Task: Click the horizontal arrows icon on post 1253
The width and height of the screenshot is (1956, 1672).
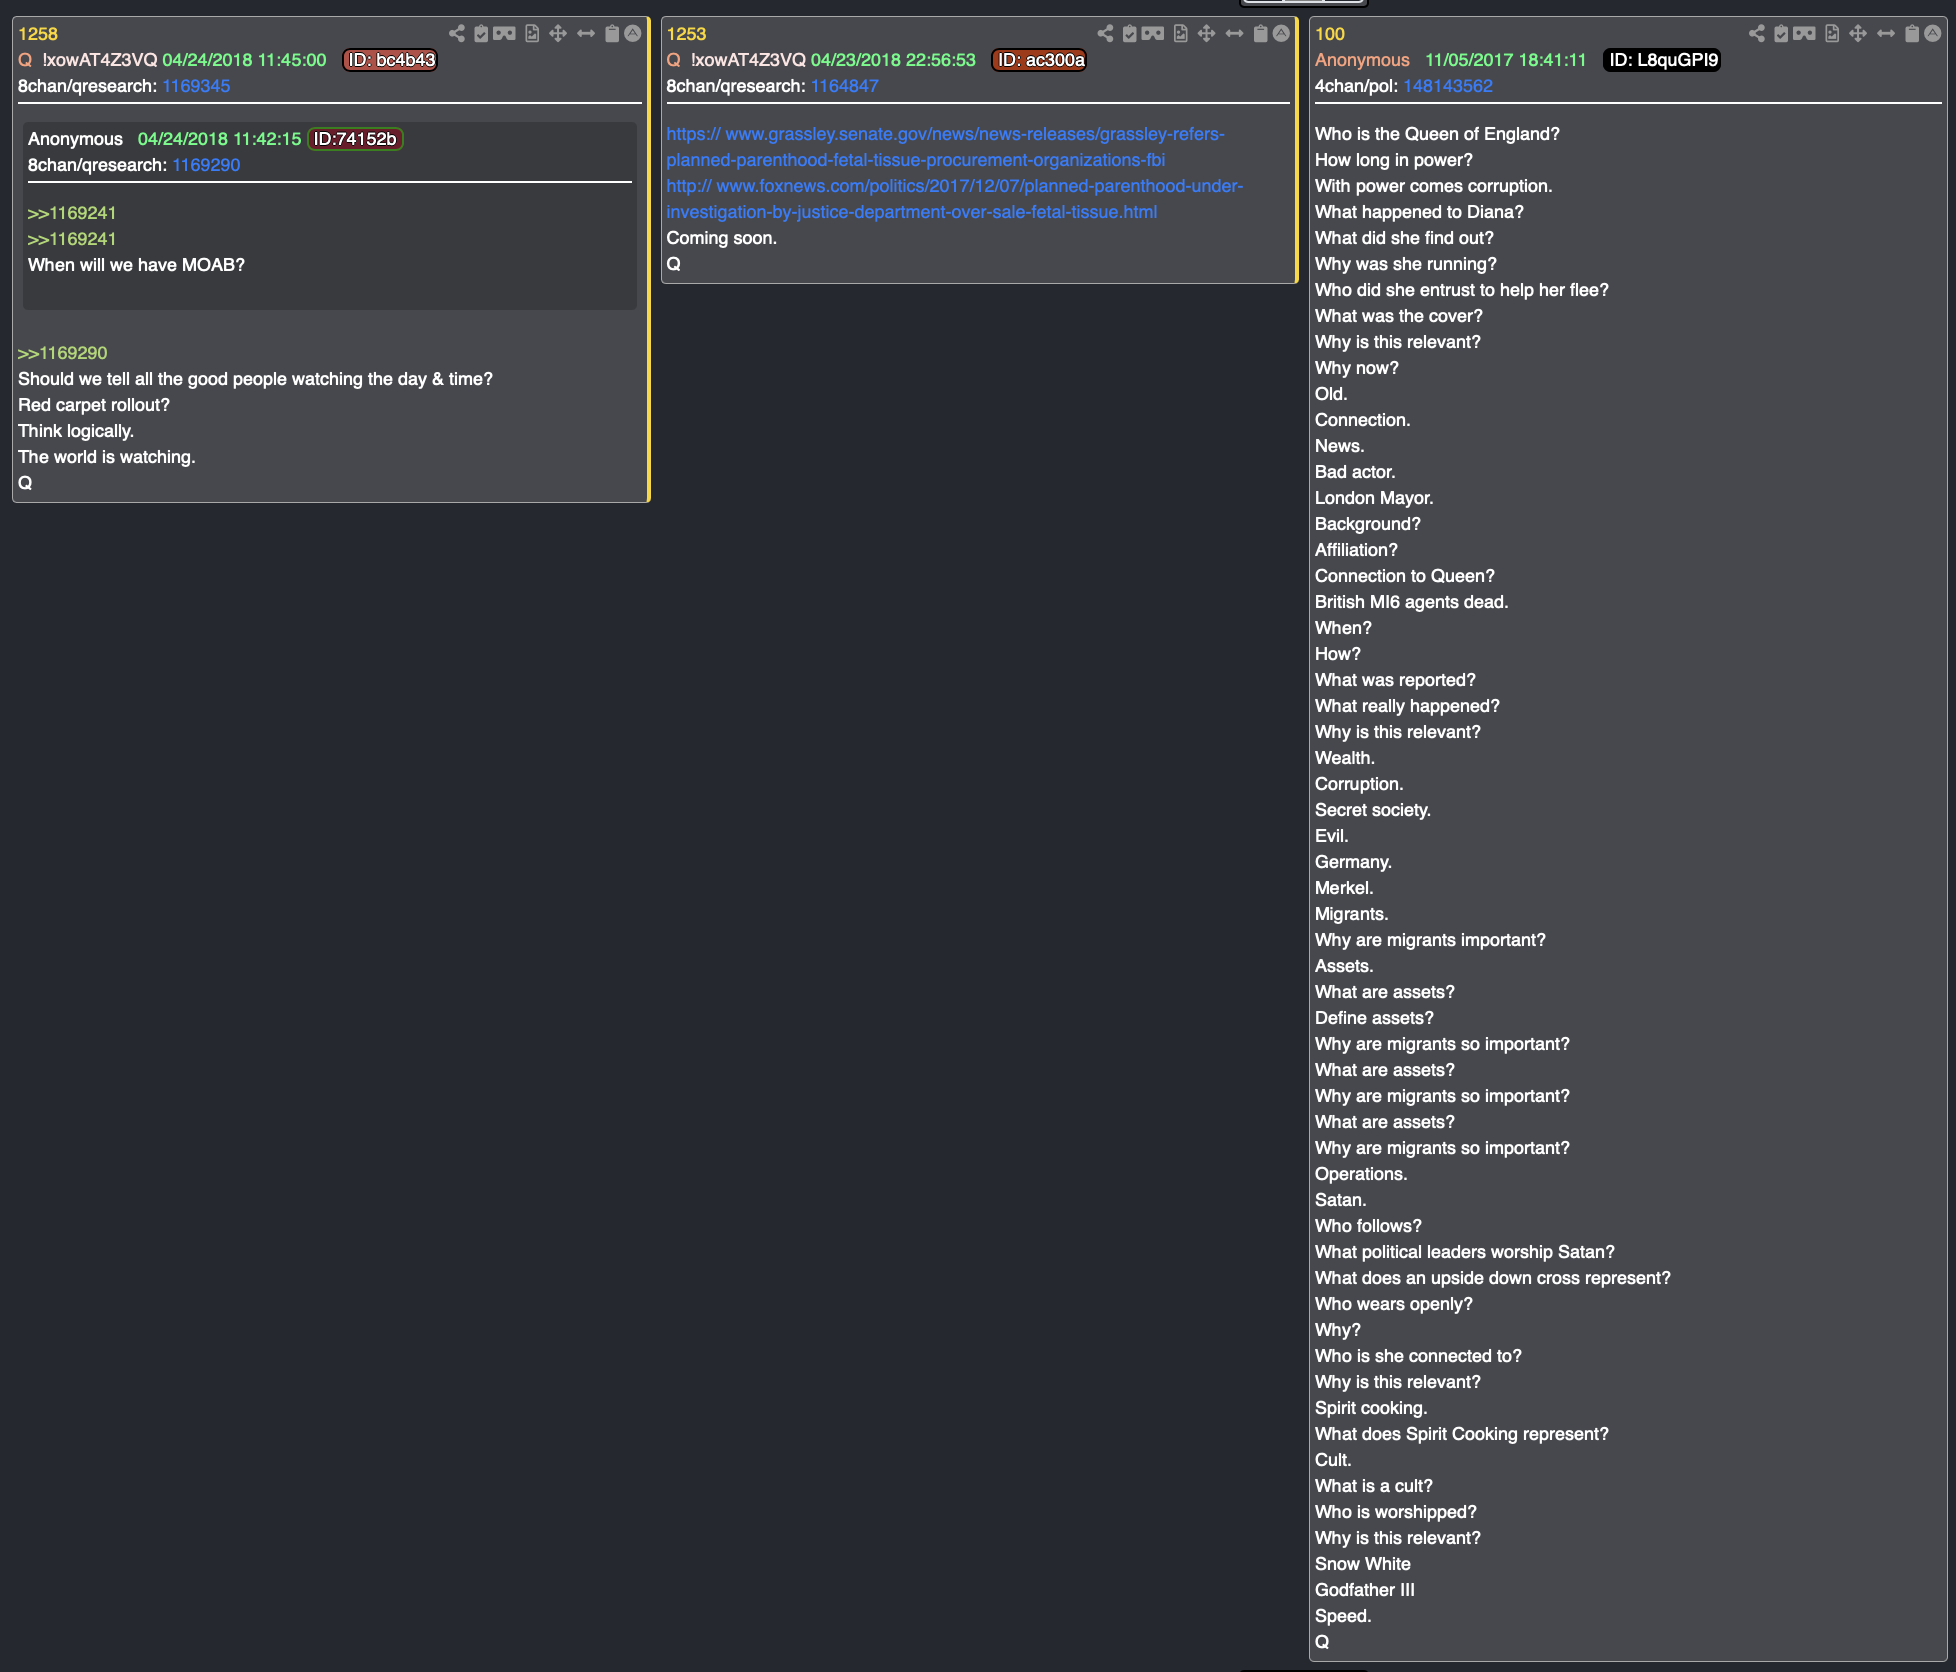Action: tap(1234, 34)
